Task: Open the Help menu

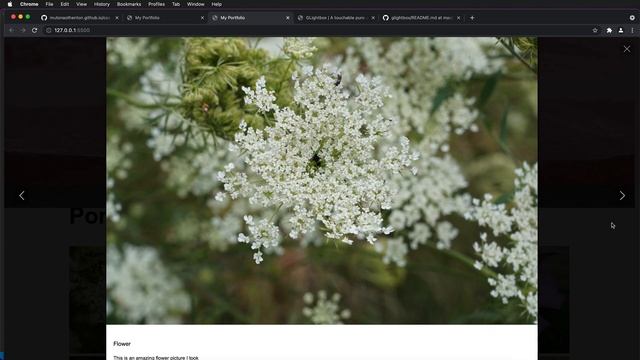Action: 216,4
